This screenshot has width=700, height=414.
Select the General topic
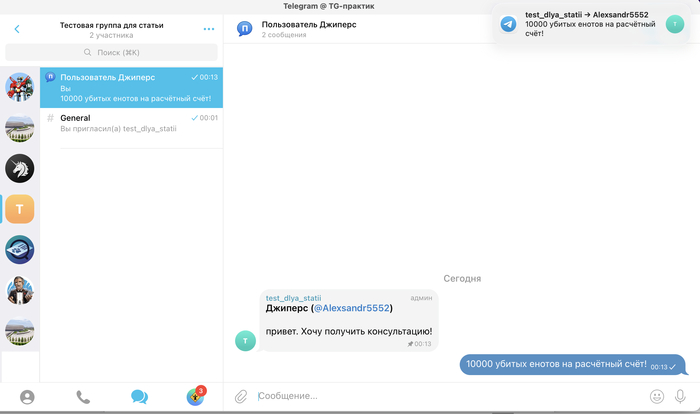click(131, 124)
